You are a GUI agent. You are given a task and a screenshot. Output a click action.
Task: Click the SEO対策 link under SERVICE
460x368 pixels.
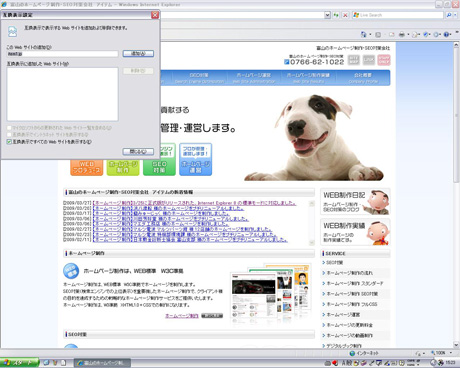tap(334, 263)
